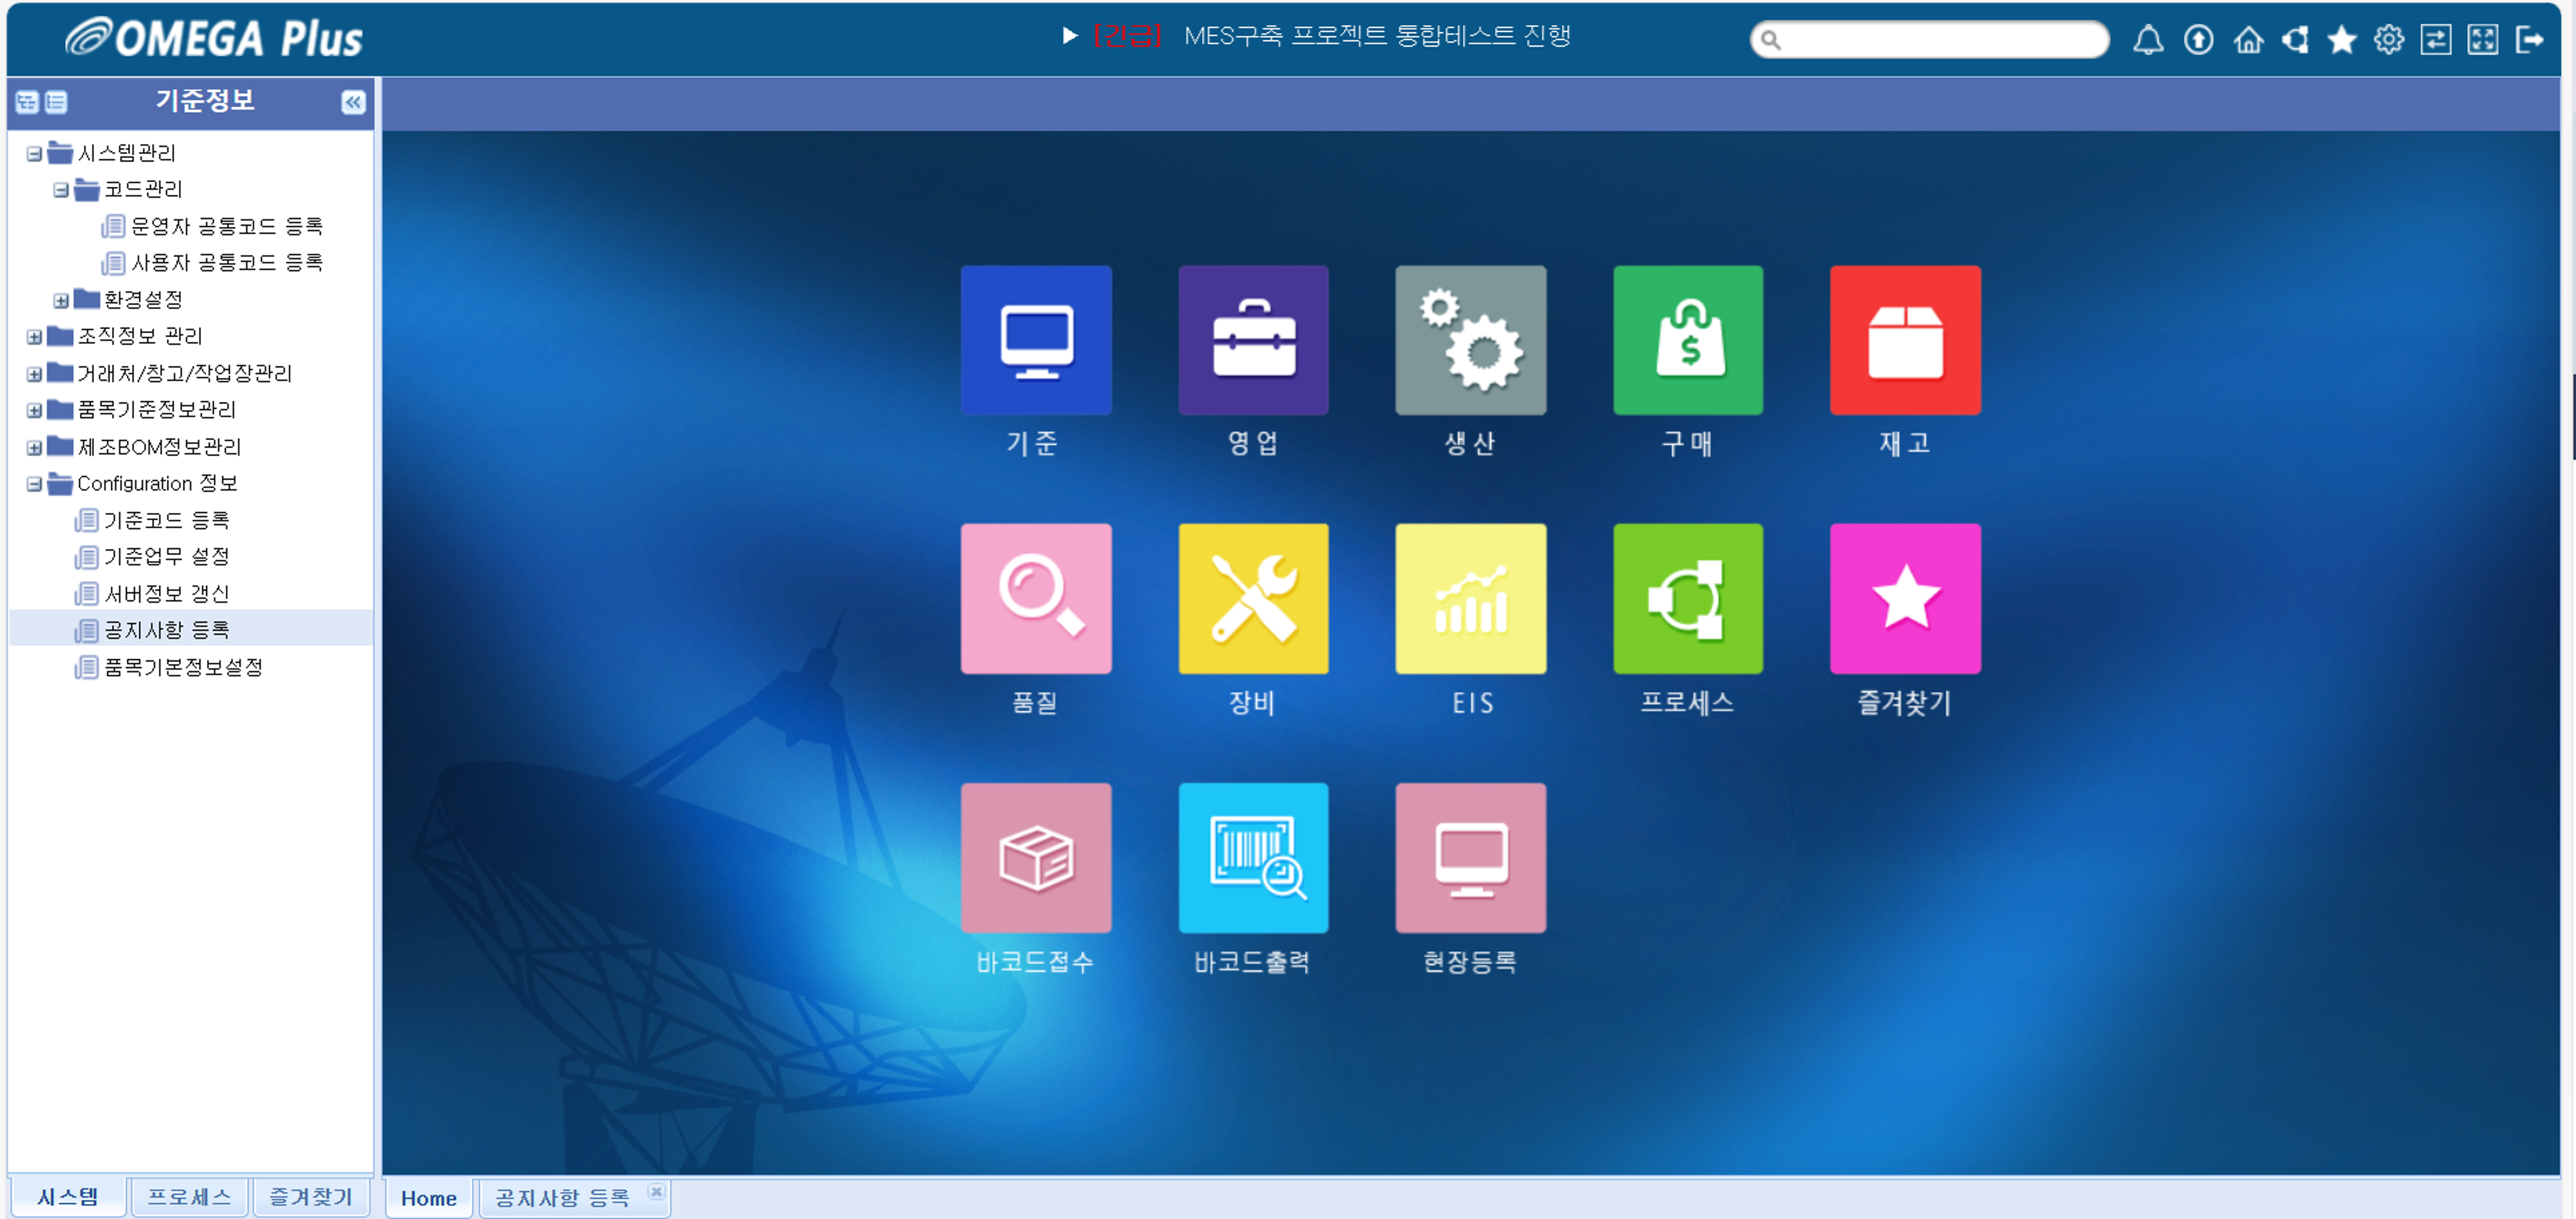The height and width of the screenshot is (1219, 2576).
Task: Open 운영자 공통코드 등록 item
Action: (x=227, y=226)
